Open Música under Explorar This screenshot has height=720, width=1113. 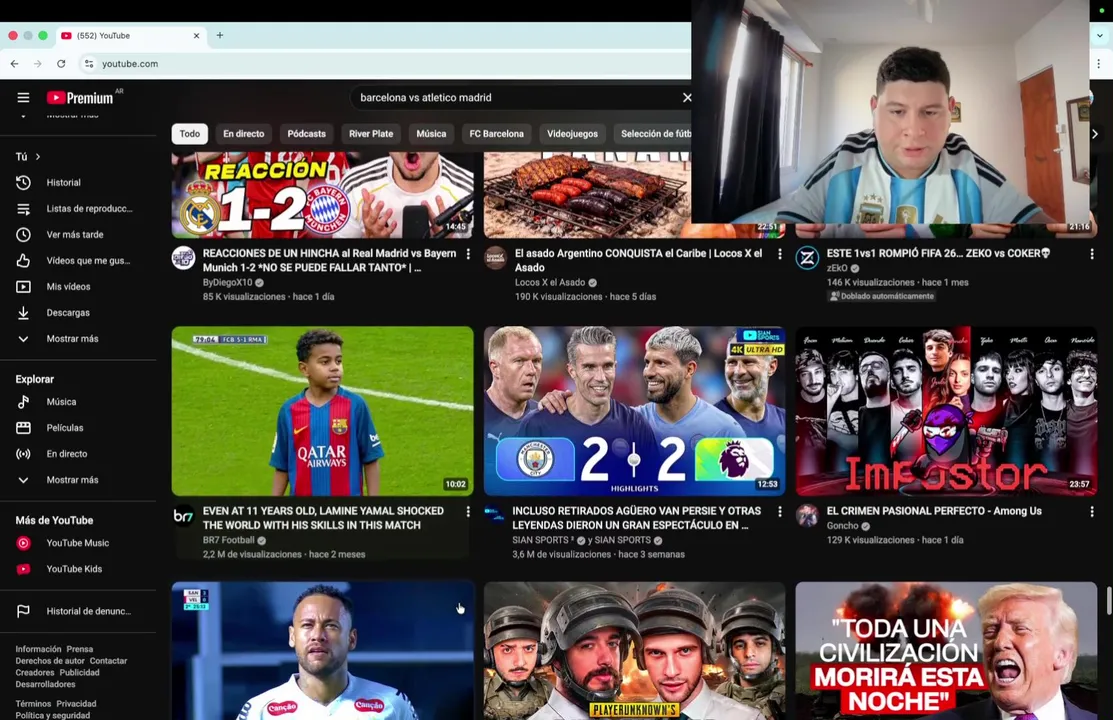(78, 402)
